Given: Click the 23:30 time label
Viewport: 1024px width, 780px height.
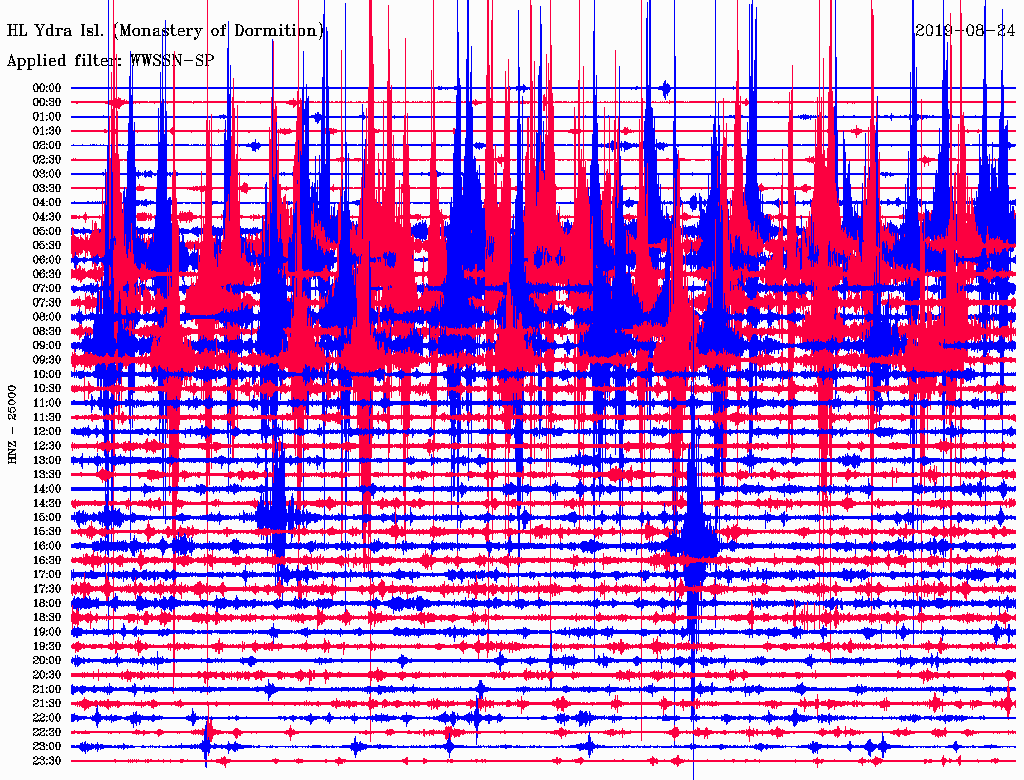Looking at the screenshot, I should point(46,761).
